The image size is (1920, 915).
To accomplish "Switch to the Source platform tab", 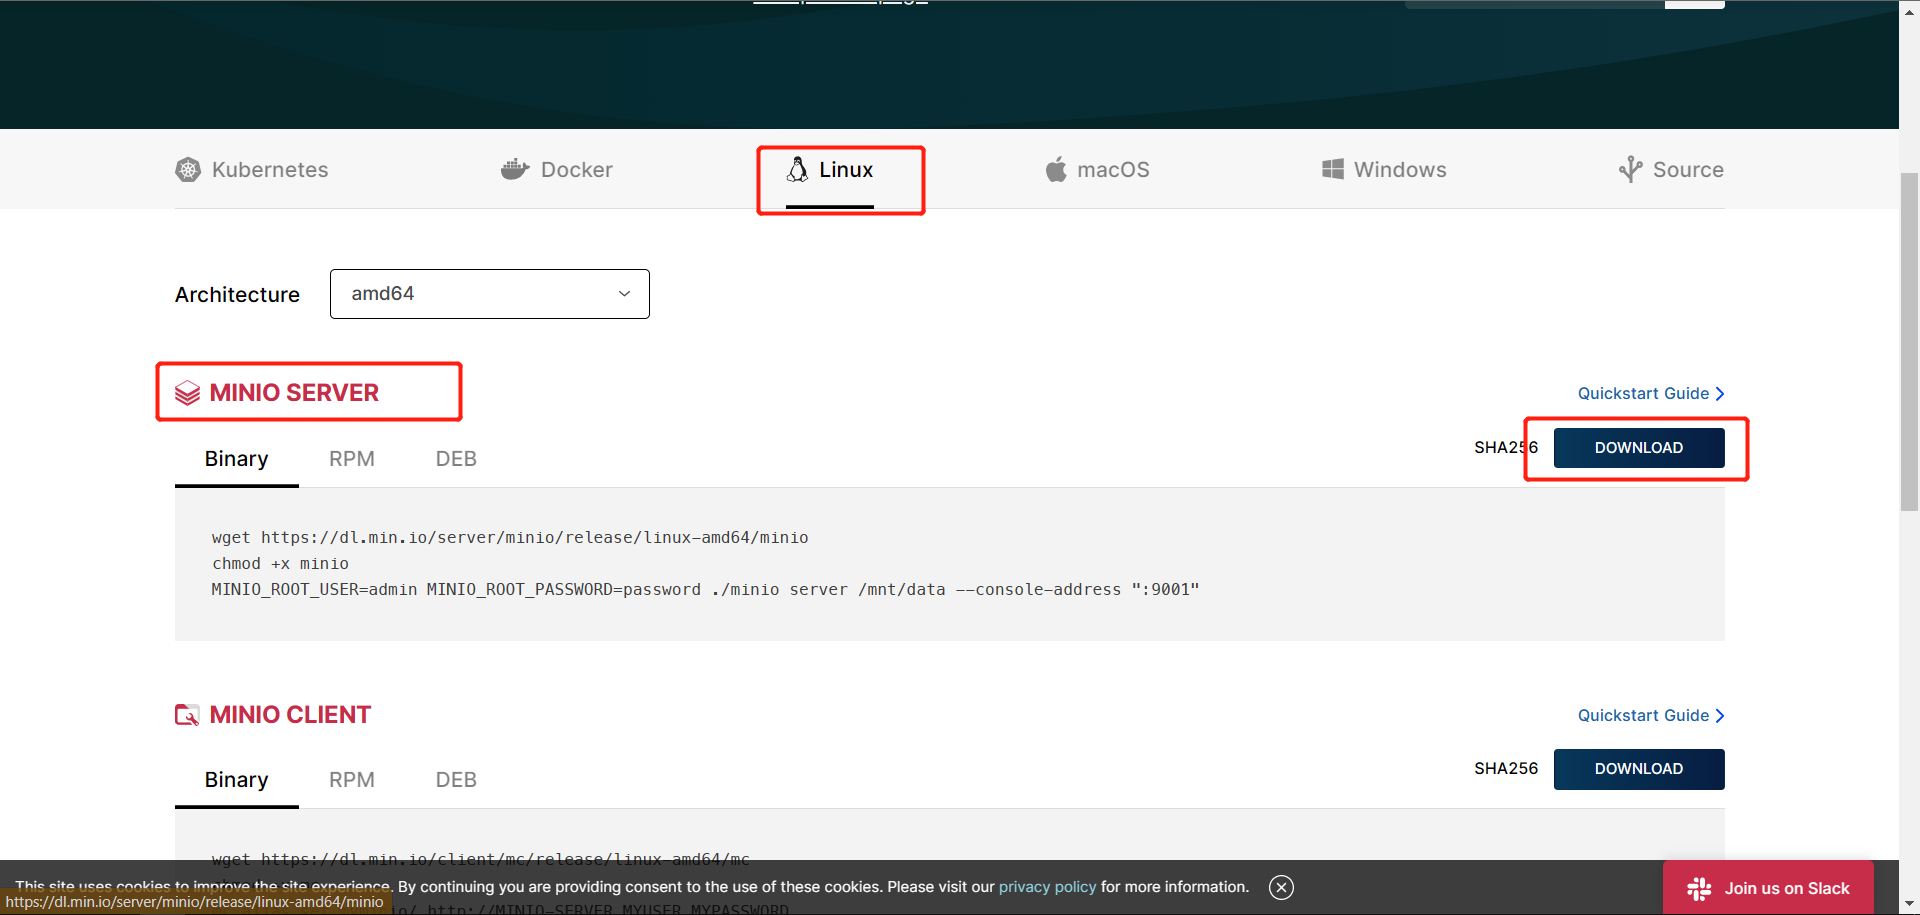I will (x=1671, y=169).
